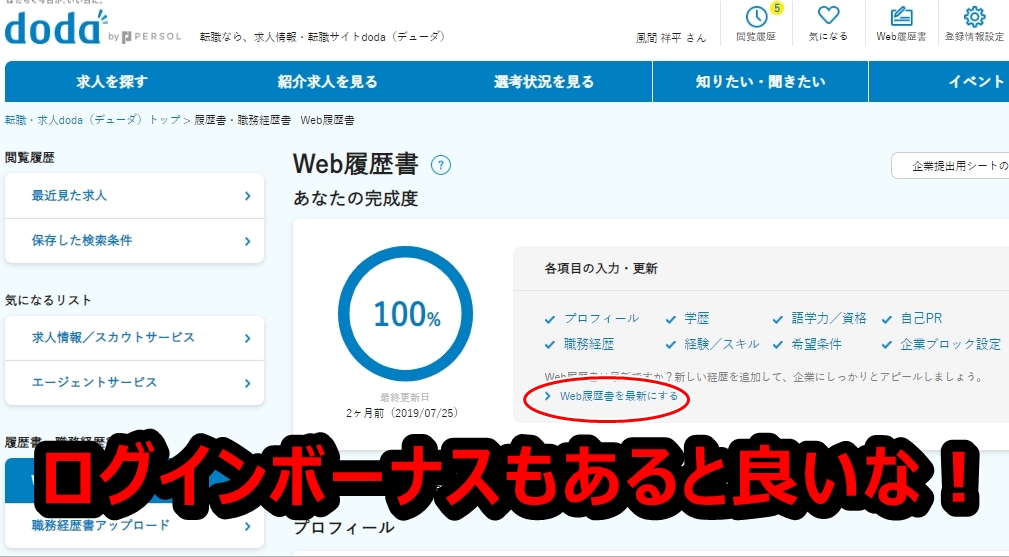This screenshot has height=557, width=1009.
Task: Open 最近見た求人 in sidebar
Action: coord(134,196)
